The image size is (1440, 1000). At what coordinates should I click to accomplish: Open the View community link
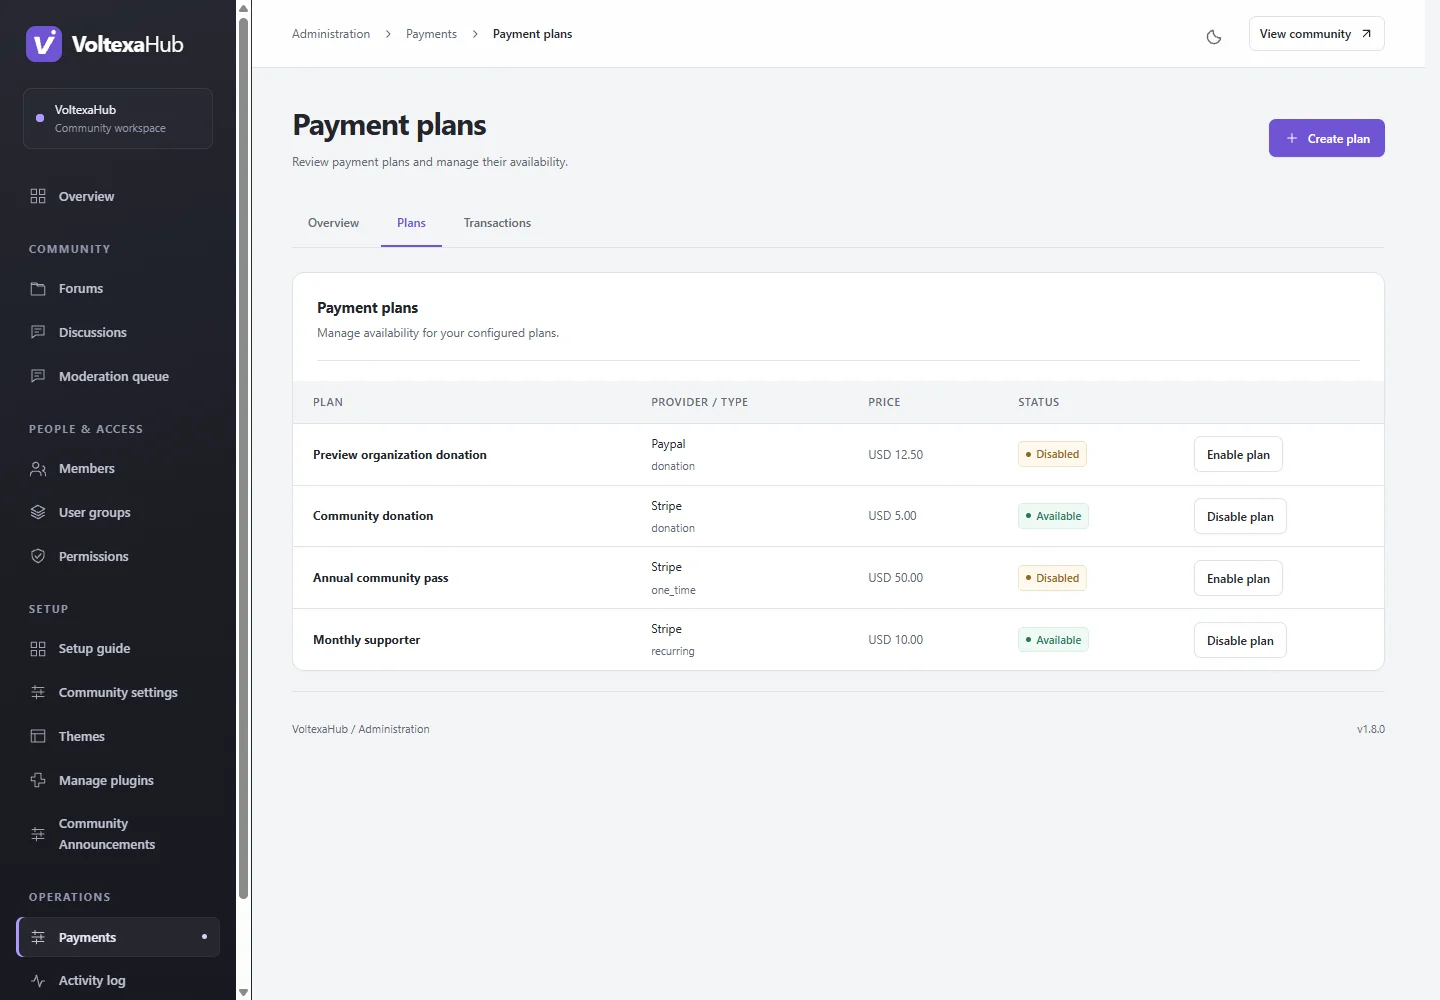(x=1316, y=34)
